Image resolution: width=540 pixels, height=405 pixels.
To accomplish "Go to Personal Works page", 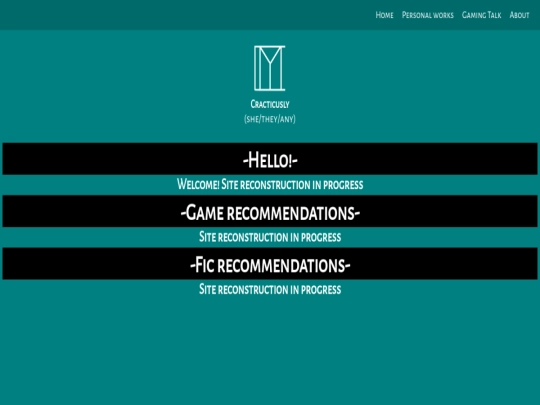I will 428,15.
